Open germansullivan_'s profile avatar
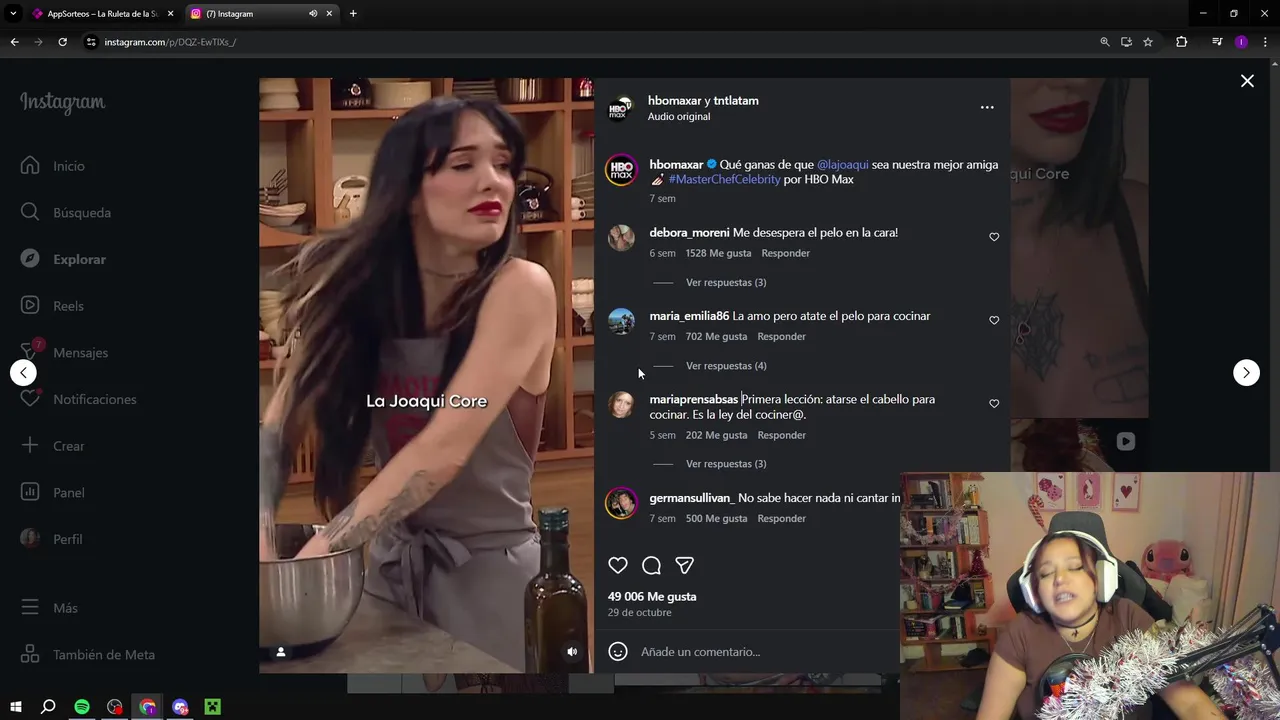Viewport: 1280px width, 720px height. (x=621, y=503)
